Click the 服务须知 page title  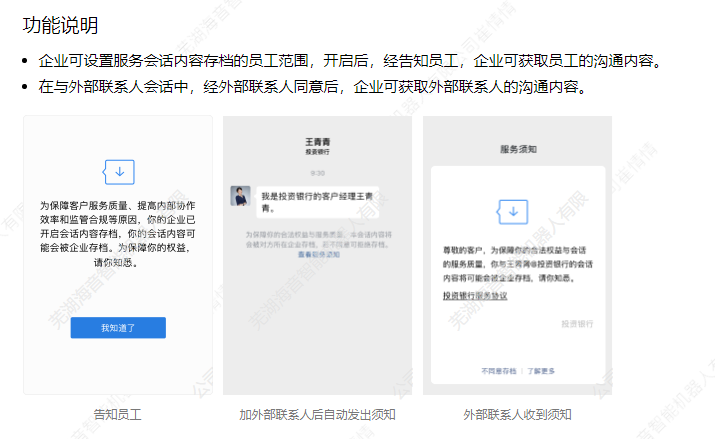pos(517,148)
